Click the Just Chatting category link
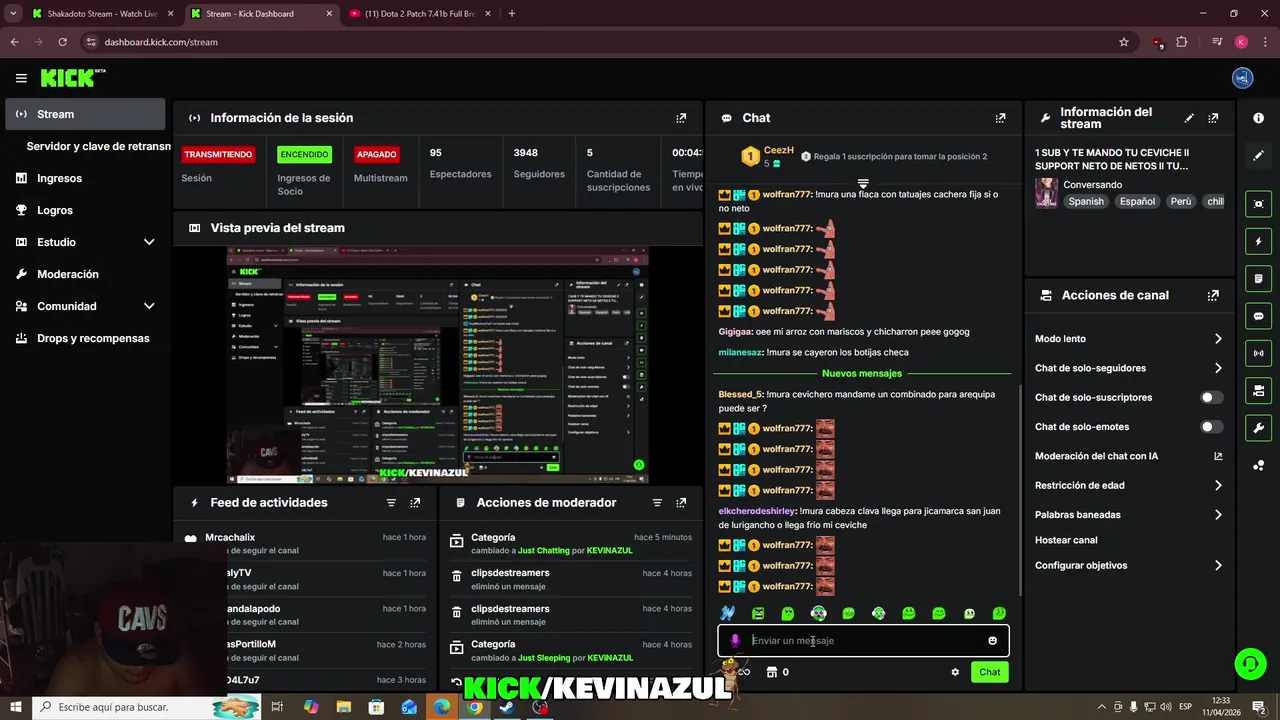 (543, 551)
